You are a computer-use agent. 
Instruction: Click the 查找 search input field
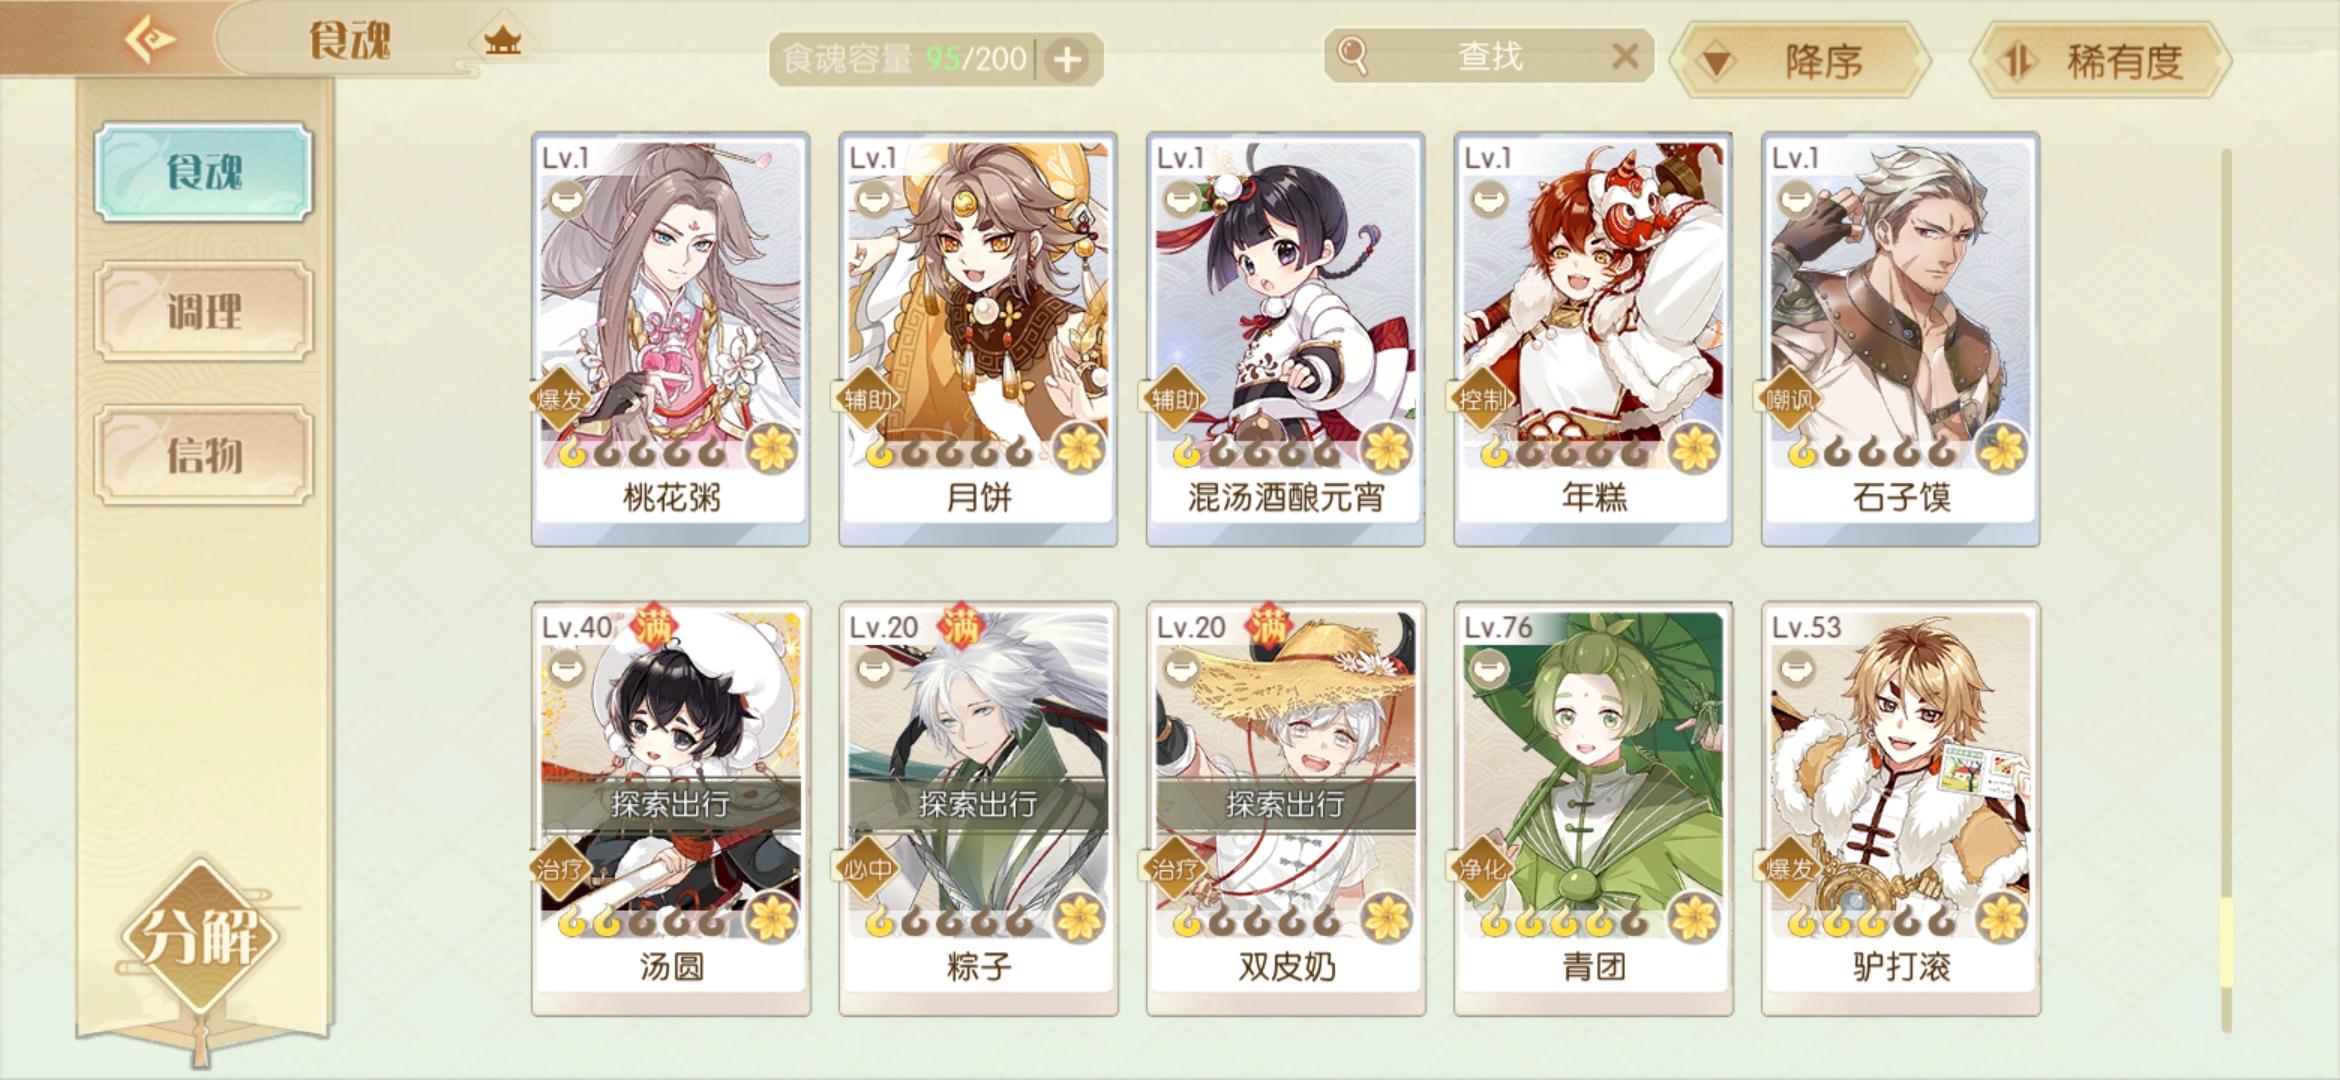1488,57
